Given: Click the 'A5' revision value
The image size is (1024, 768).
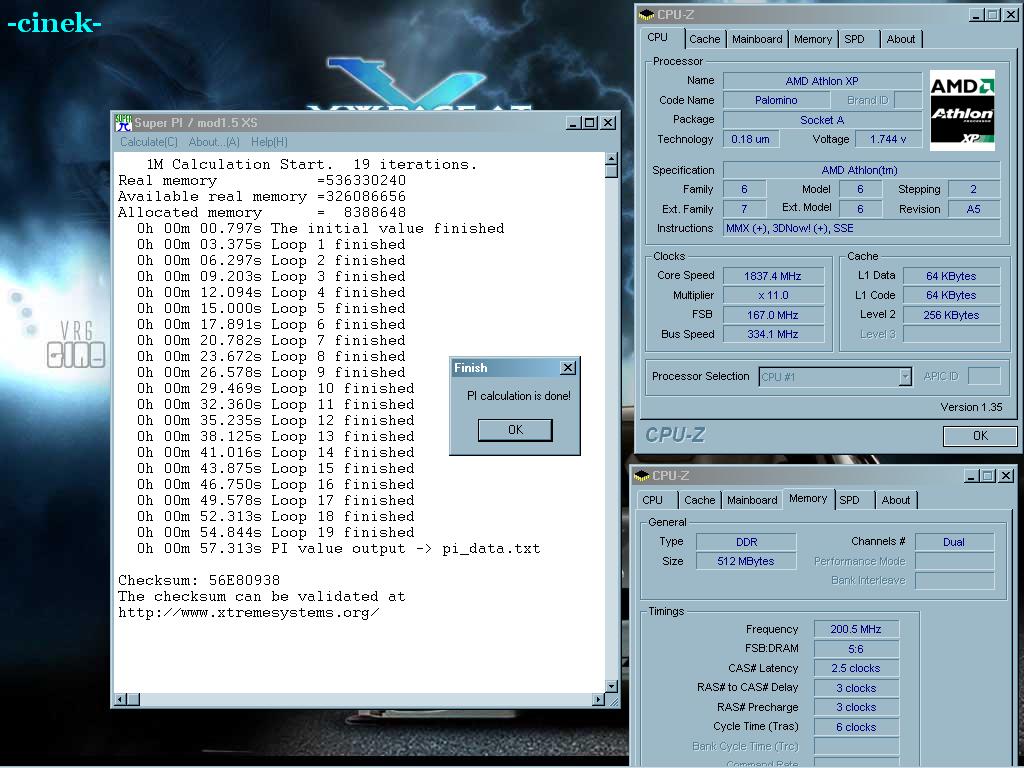Looking at the screenshot, I should point(973,209).
